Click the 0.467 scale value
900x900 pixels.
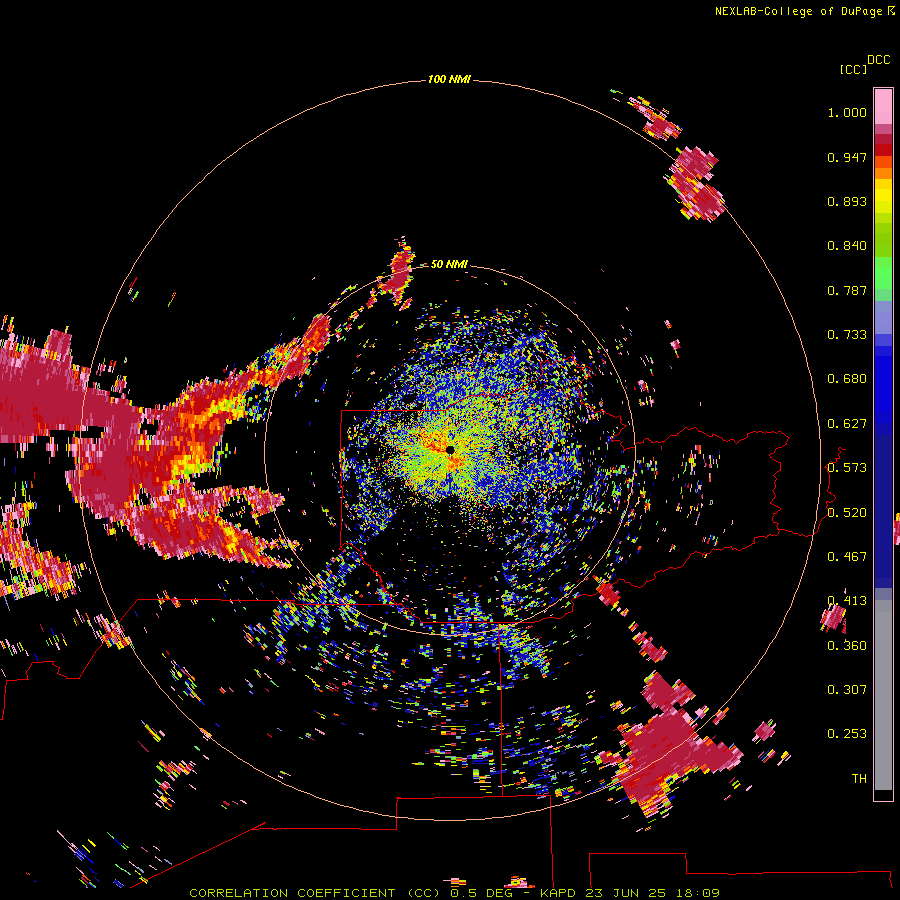[x=847, y=557]
